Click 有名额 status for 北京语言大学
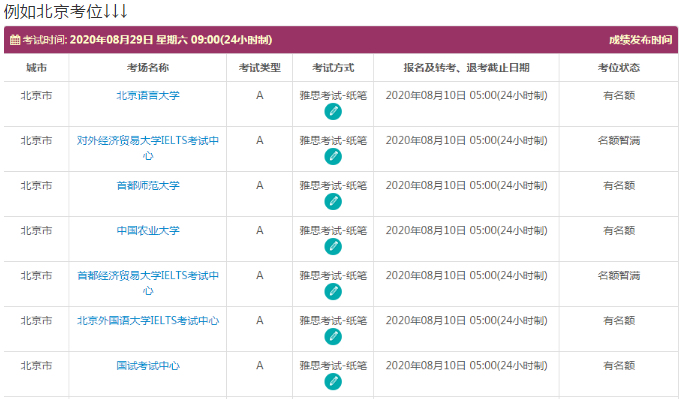The width and height of the screenshot is (679, 399). tap(619, 95)
